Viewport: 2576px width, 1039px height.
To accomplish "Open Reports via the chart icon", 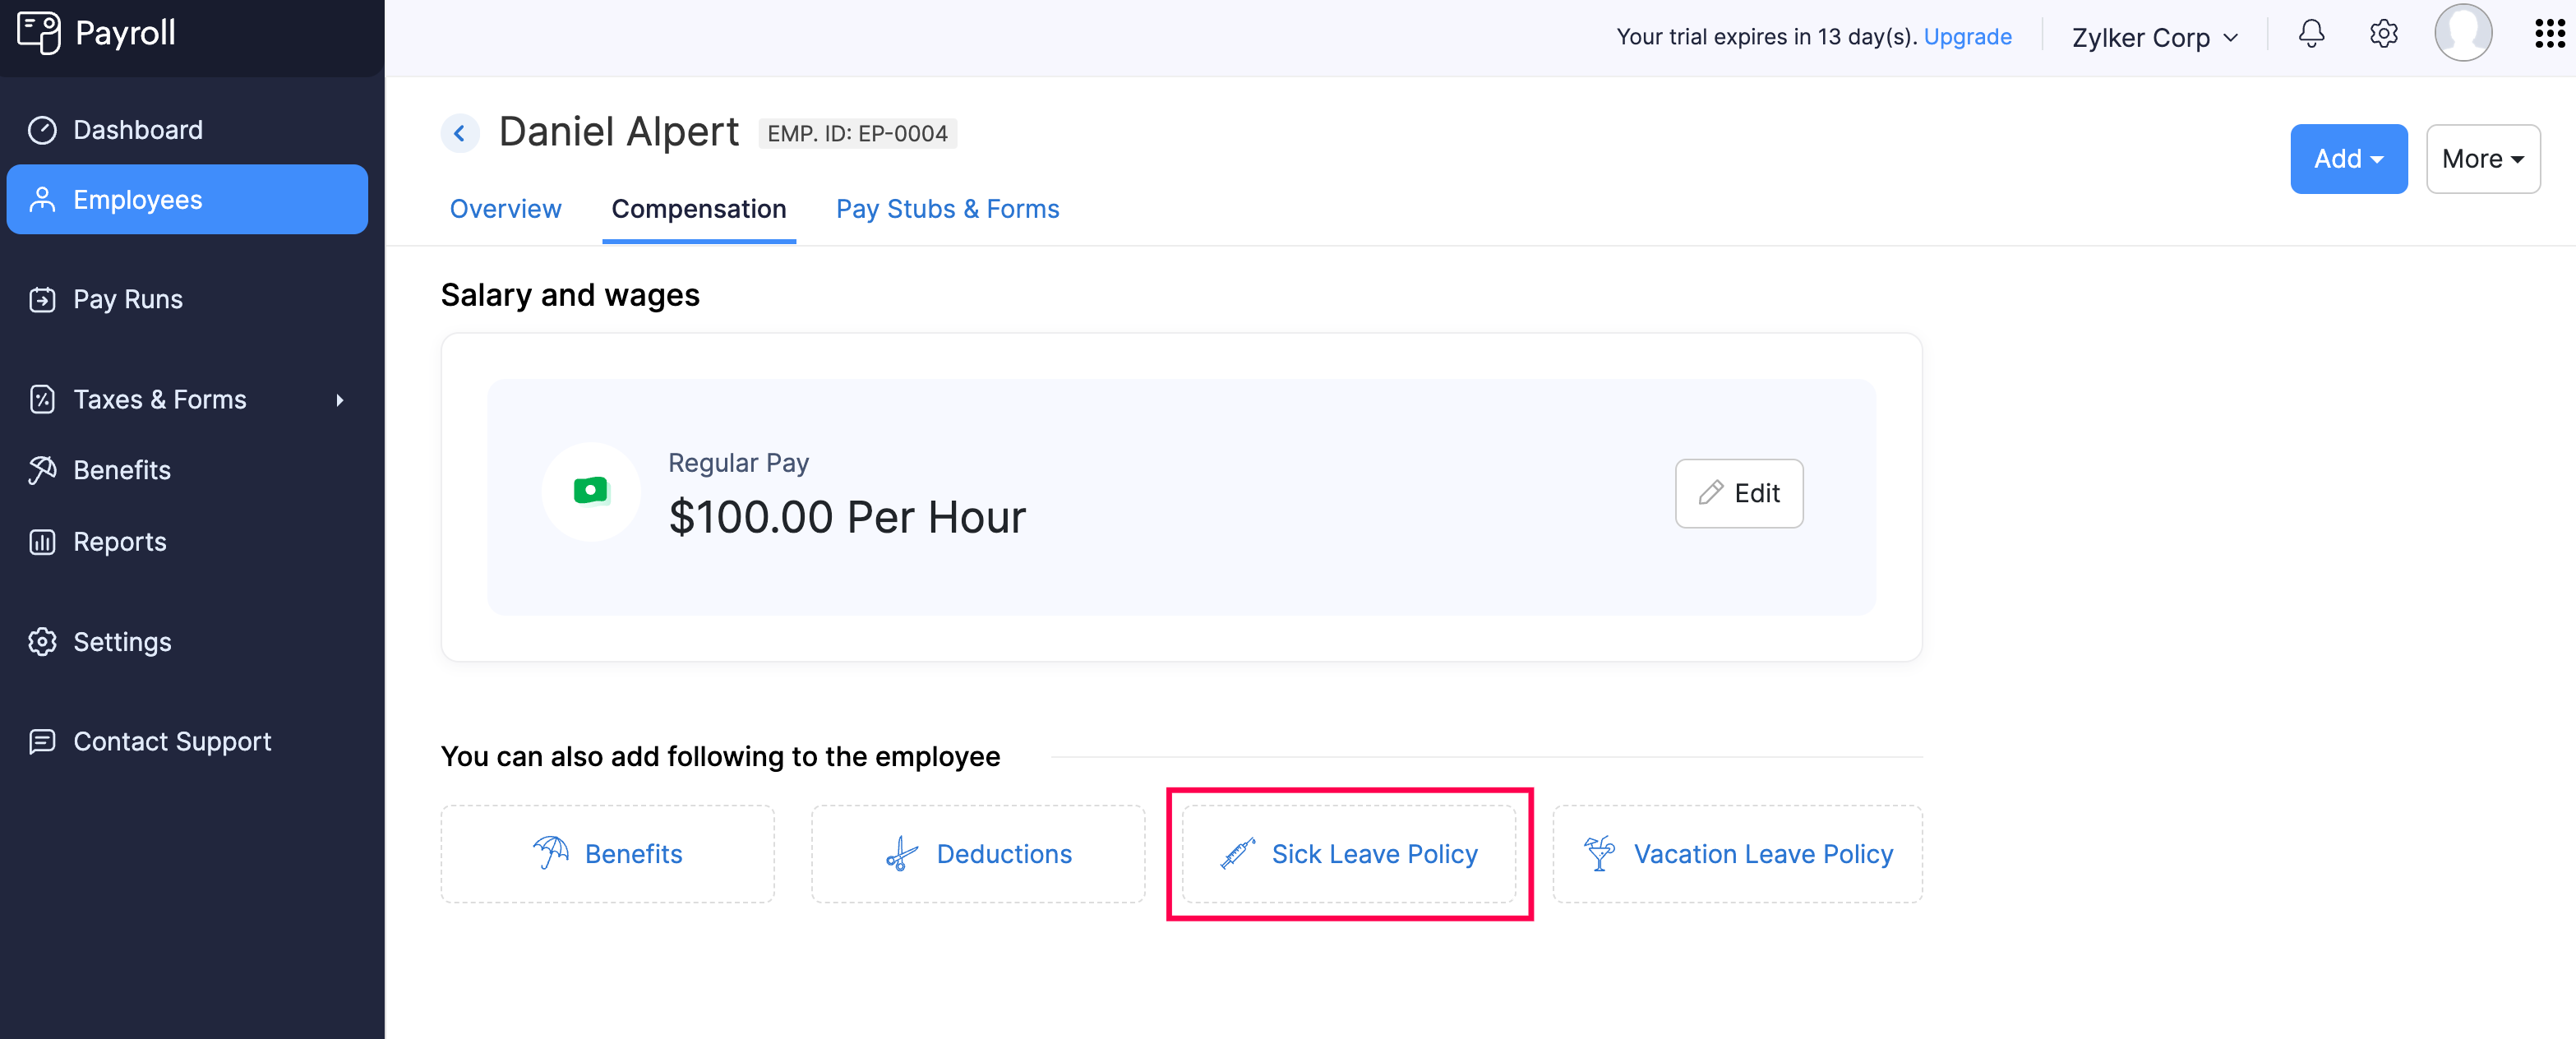I will [x=42, y=541].
